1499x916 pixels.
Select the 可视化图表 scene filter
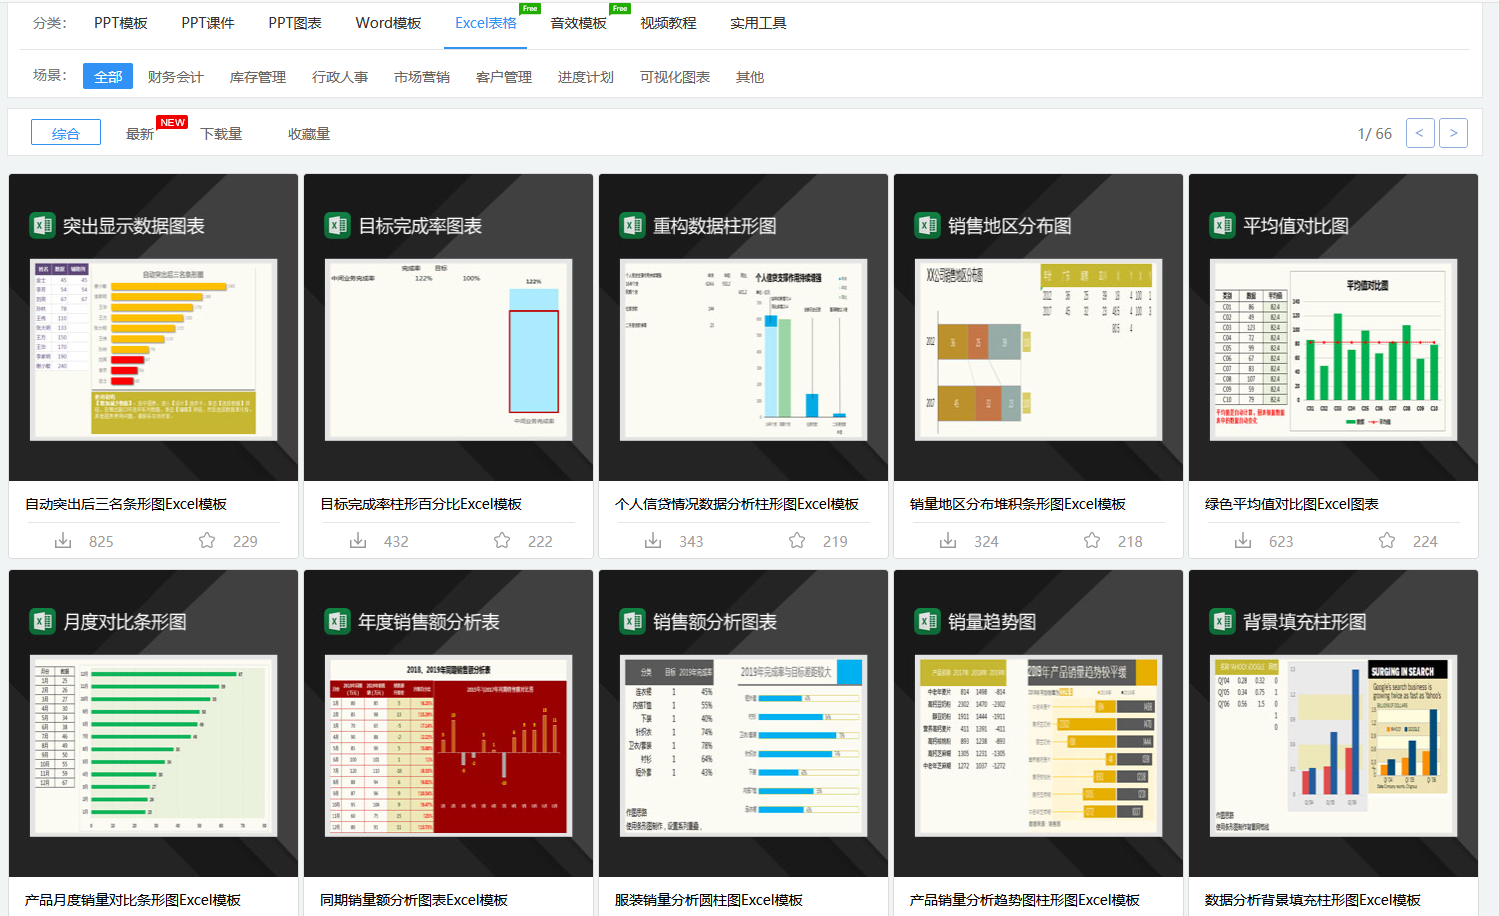[x=673, y=76]
